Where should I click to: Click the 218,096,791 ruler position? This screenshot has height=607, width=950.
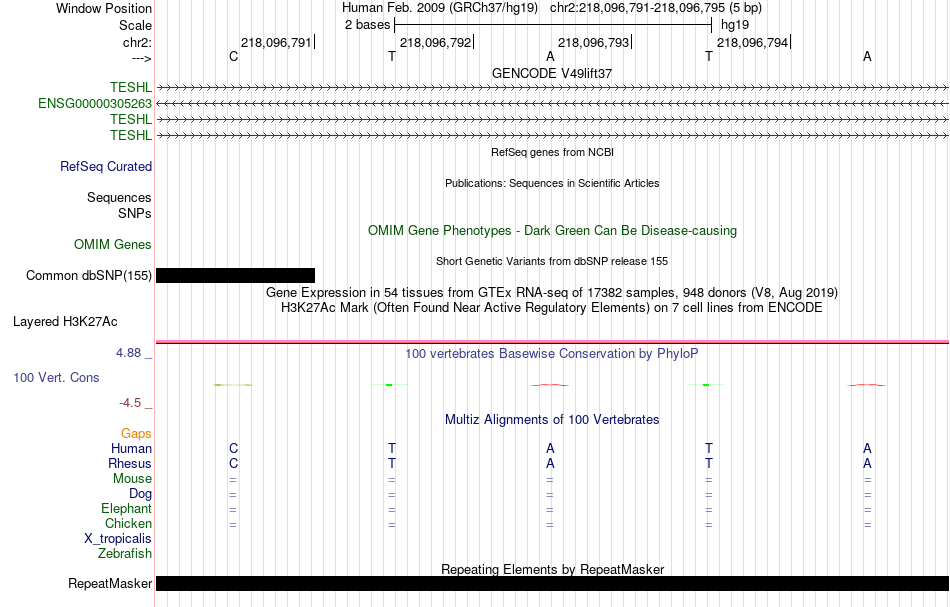[276, 42]
